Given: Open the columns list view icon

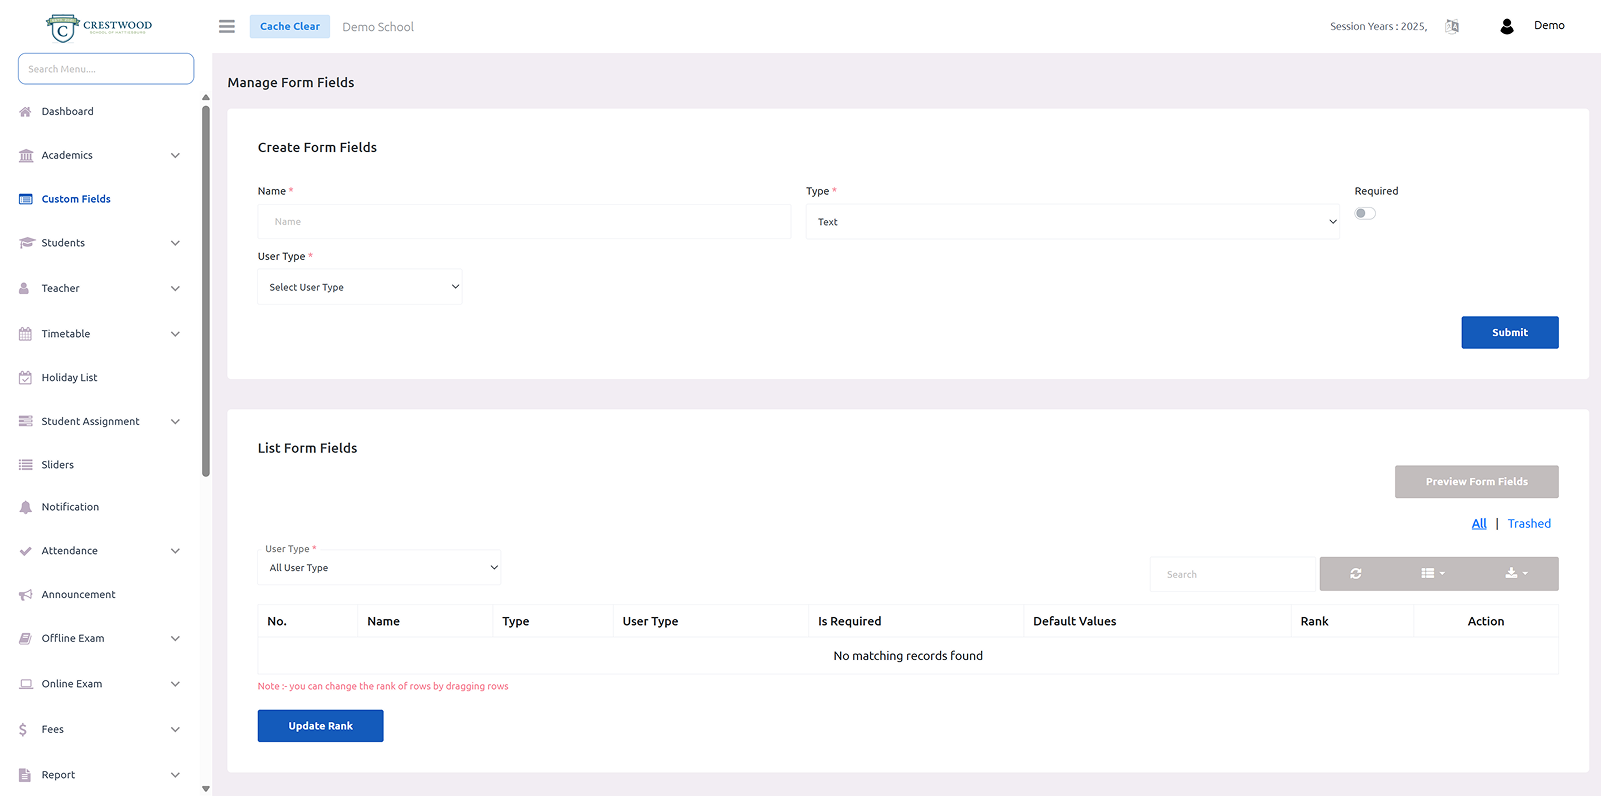Looking at the screenshot, I should (x=1432, y=574).
